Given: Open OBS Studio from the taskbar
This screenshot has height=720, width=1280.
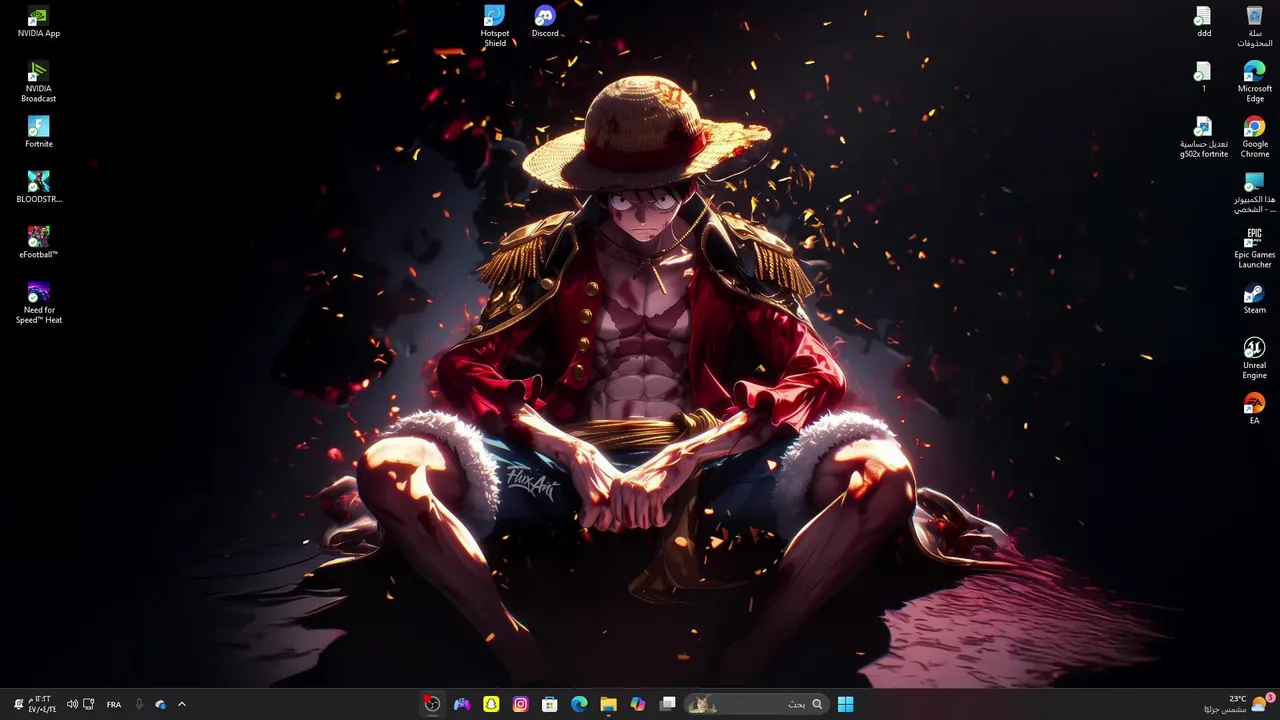Looking at the screenshot, I should coord(432,704).
